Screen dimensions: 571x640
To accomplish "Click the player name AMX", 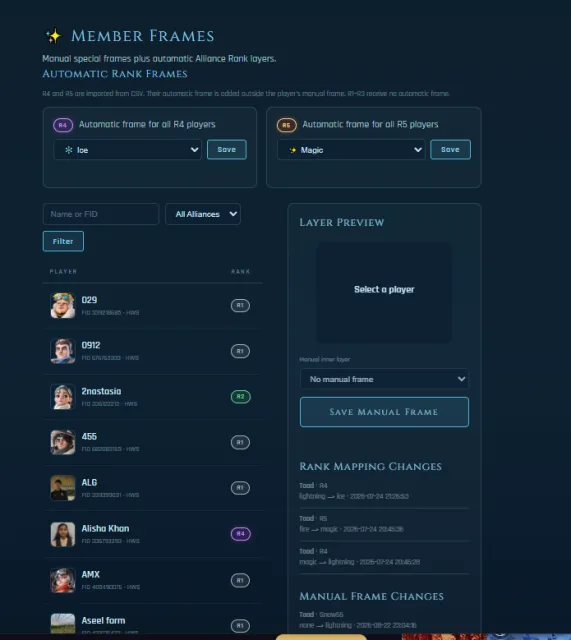I will click(x=90, y=575).
